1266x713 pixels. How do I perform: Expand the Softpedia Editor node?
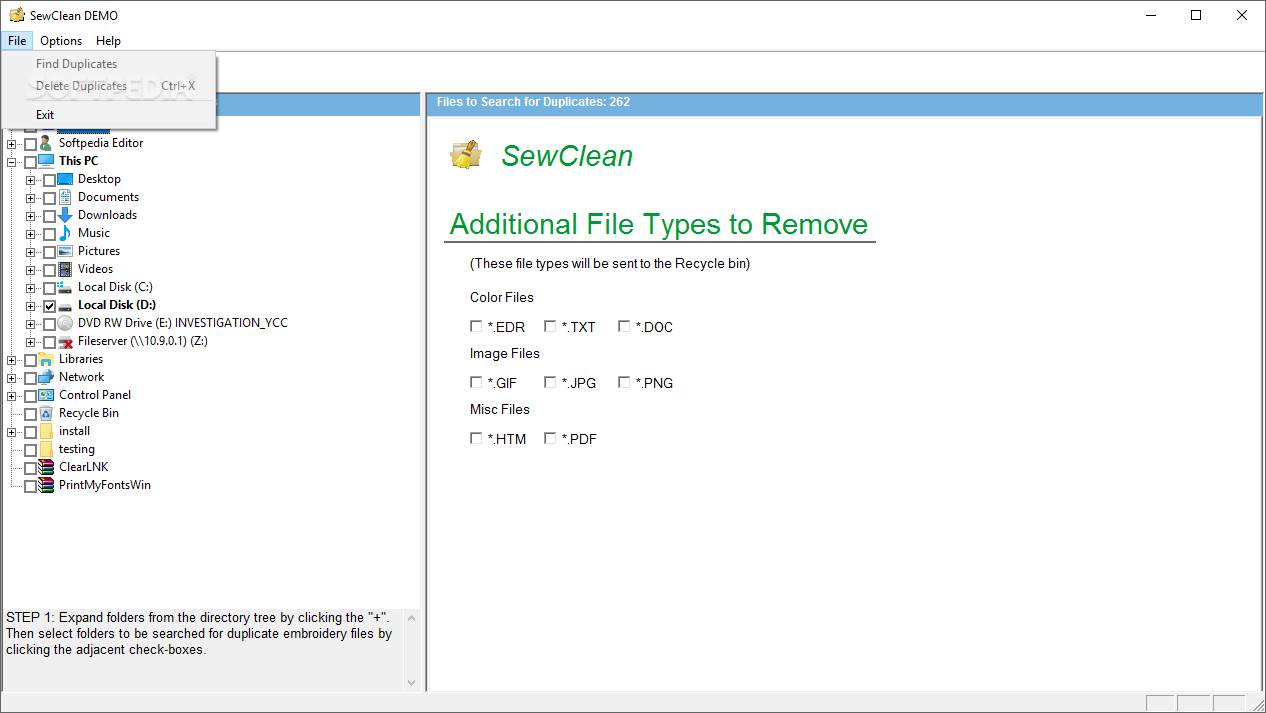tap(12, 143)
